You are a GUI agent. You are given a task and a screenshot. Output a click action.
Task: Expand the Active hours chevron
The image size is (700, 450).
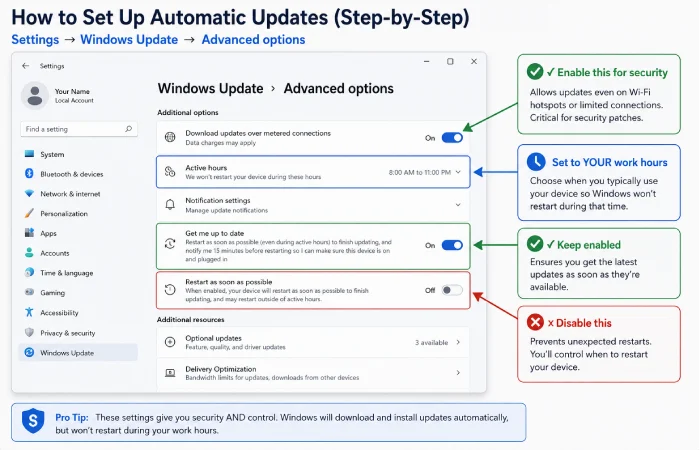(458, 172)
